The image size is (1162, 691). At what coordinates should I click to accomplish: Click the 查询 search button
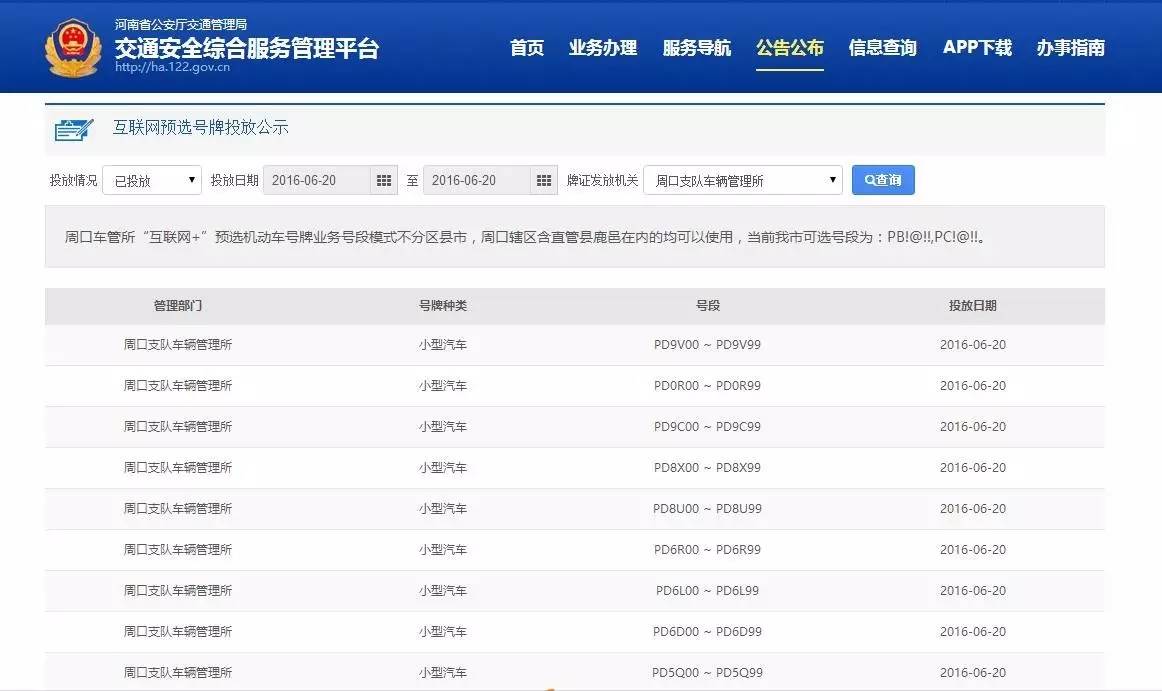click(x=883, y=180)
